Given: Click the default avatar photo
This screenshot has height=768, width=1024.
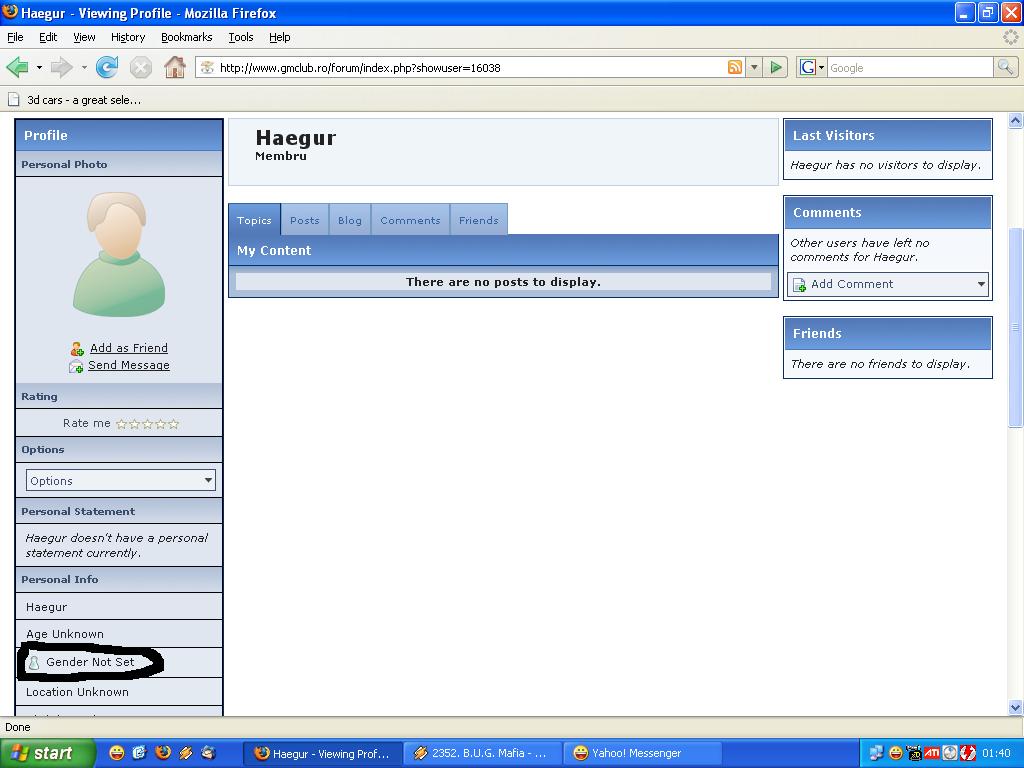Looking at the screenshot, I should point(119,254).
